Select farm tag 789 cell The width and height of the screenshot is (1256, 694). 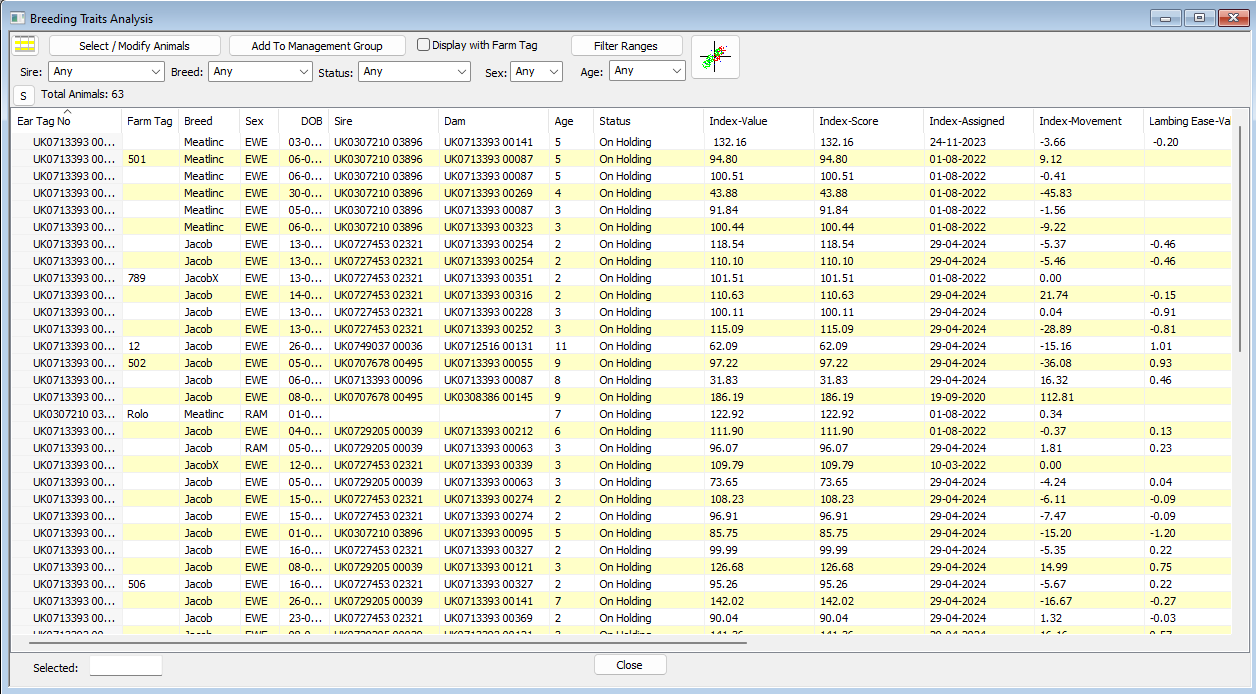pos(150,278)
